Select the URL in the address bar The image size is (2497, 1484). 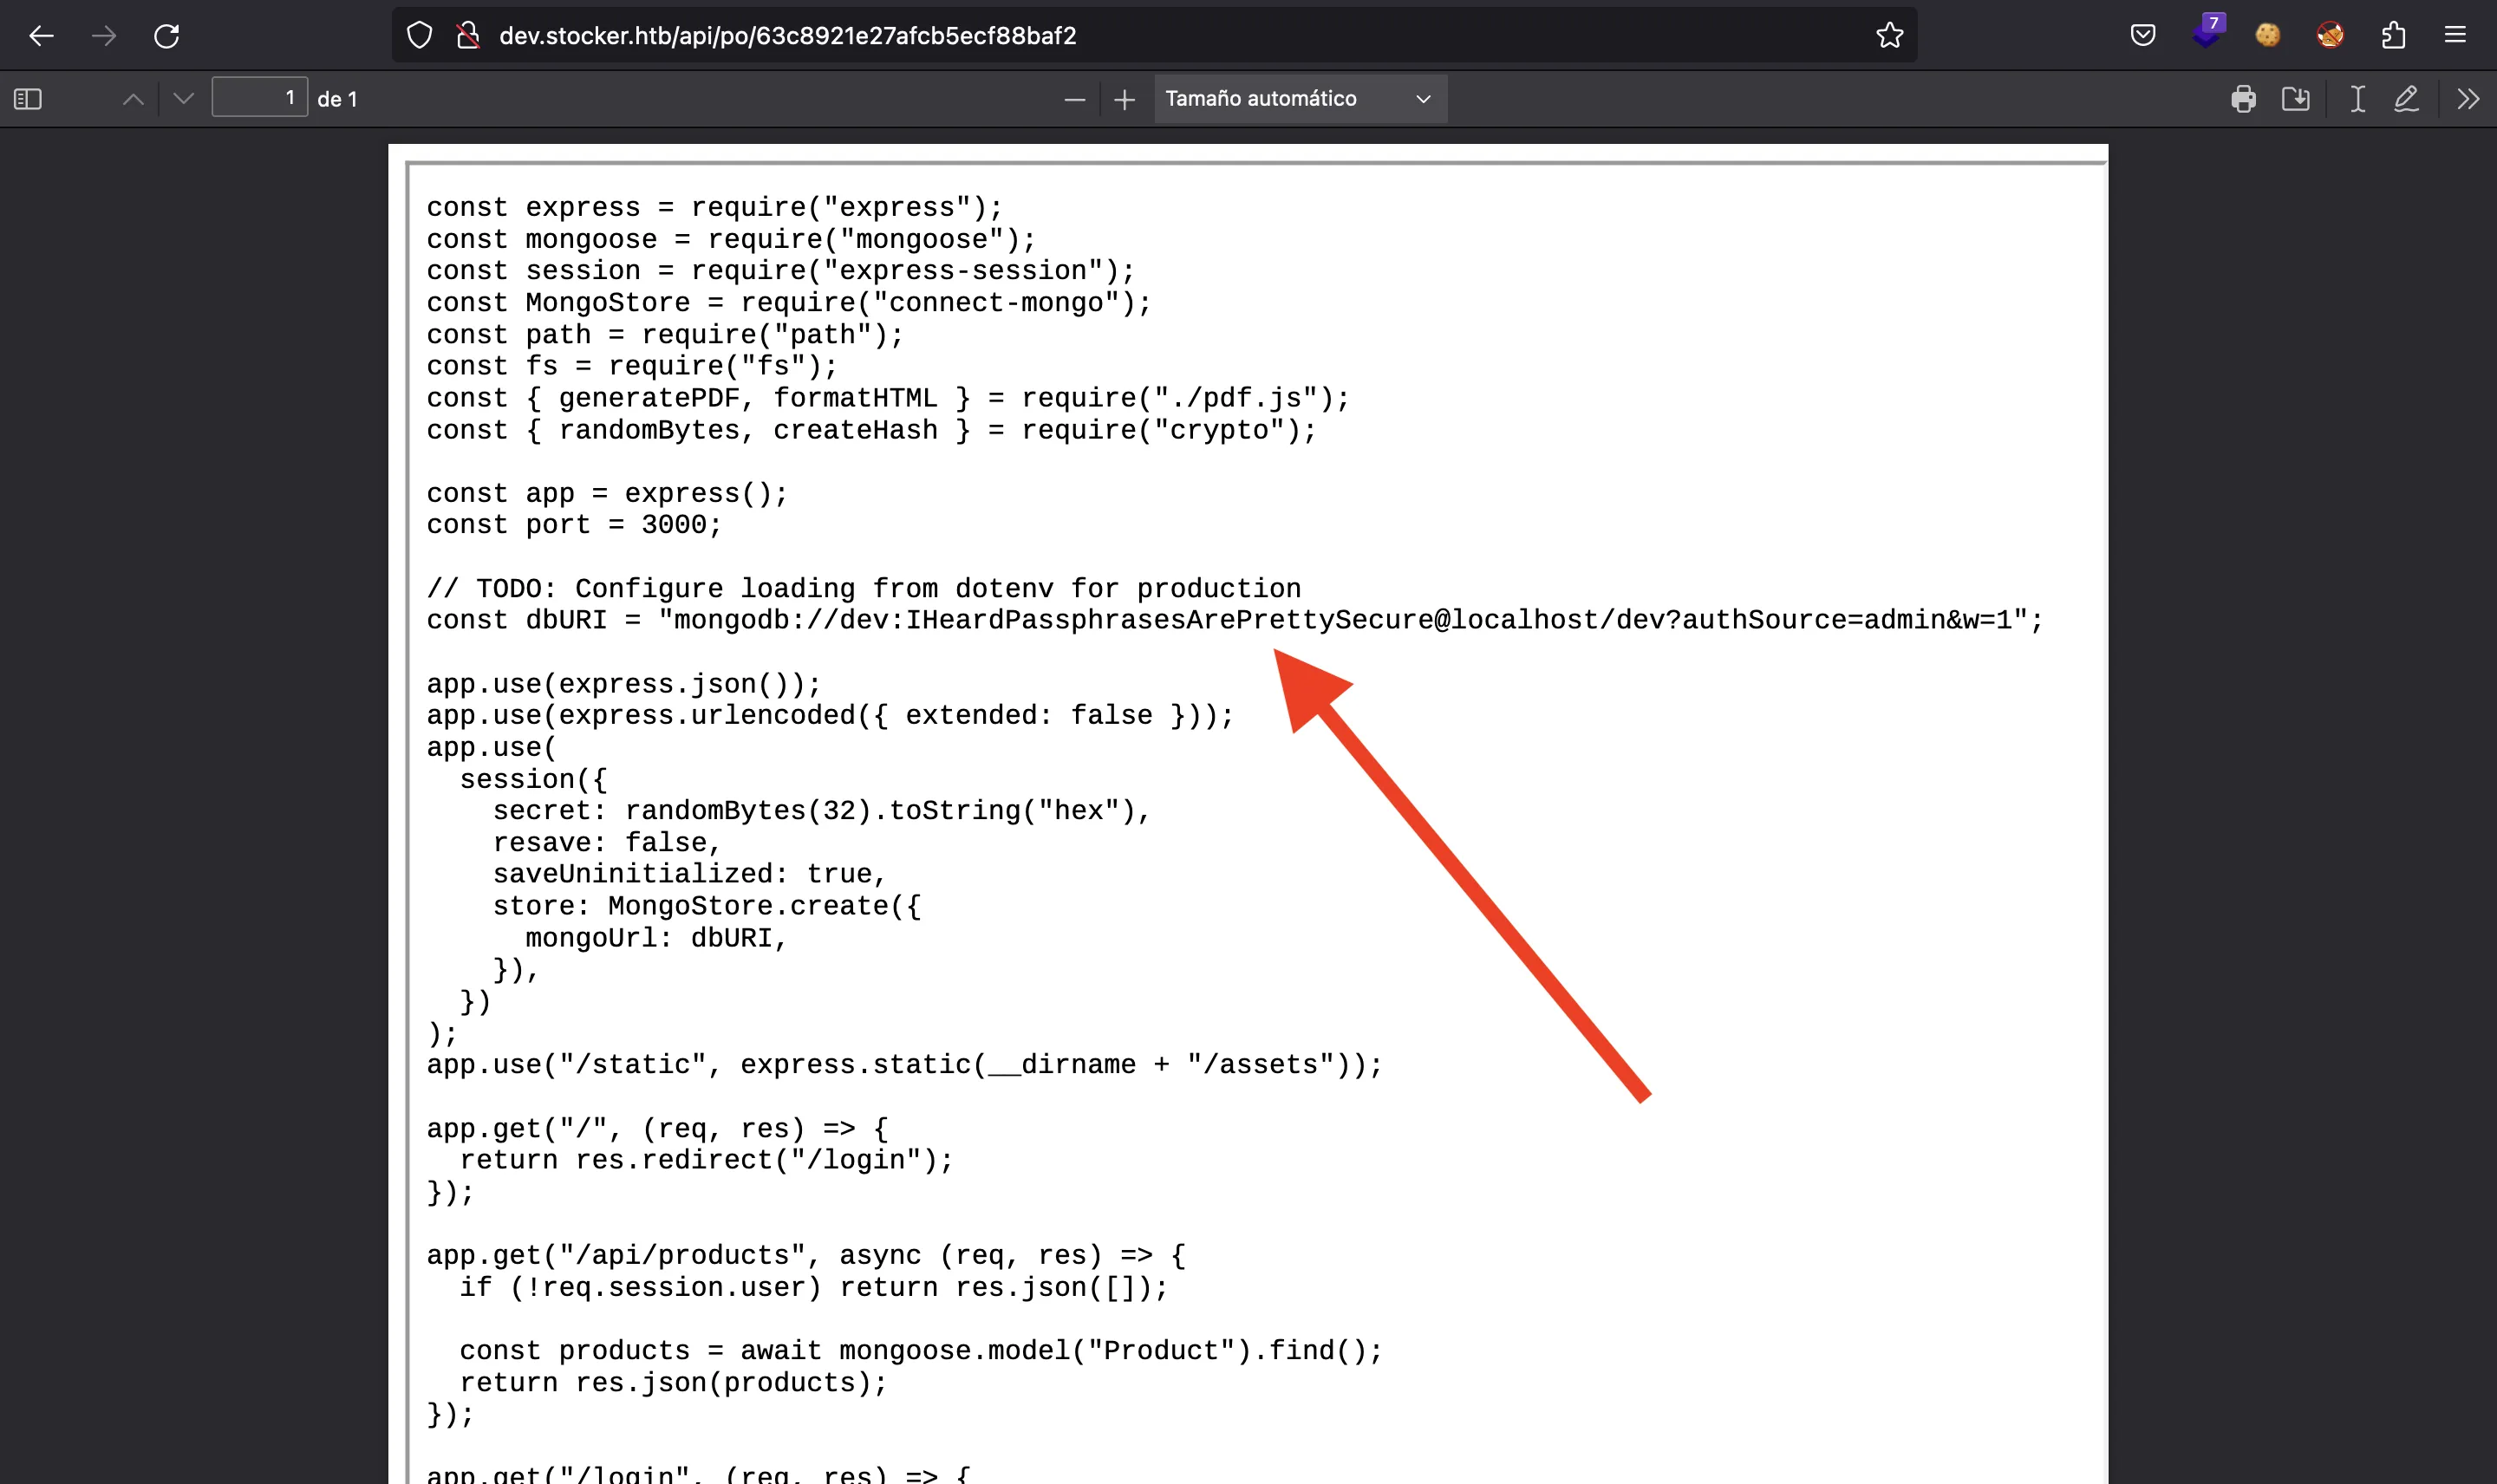click(788, 36)
